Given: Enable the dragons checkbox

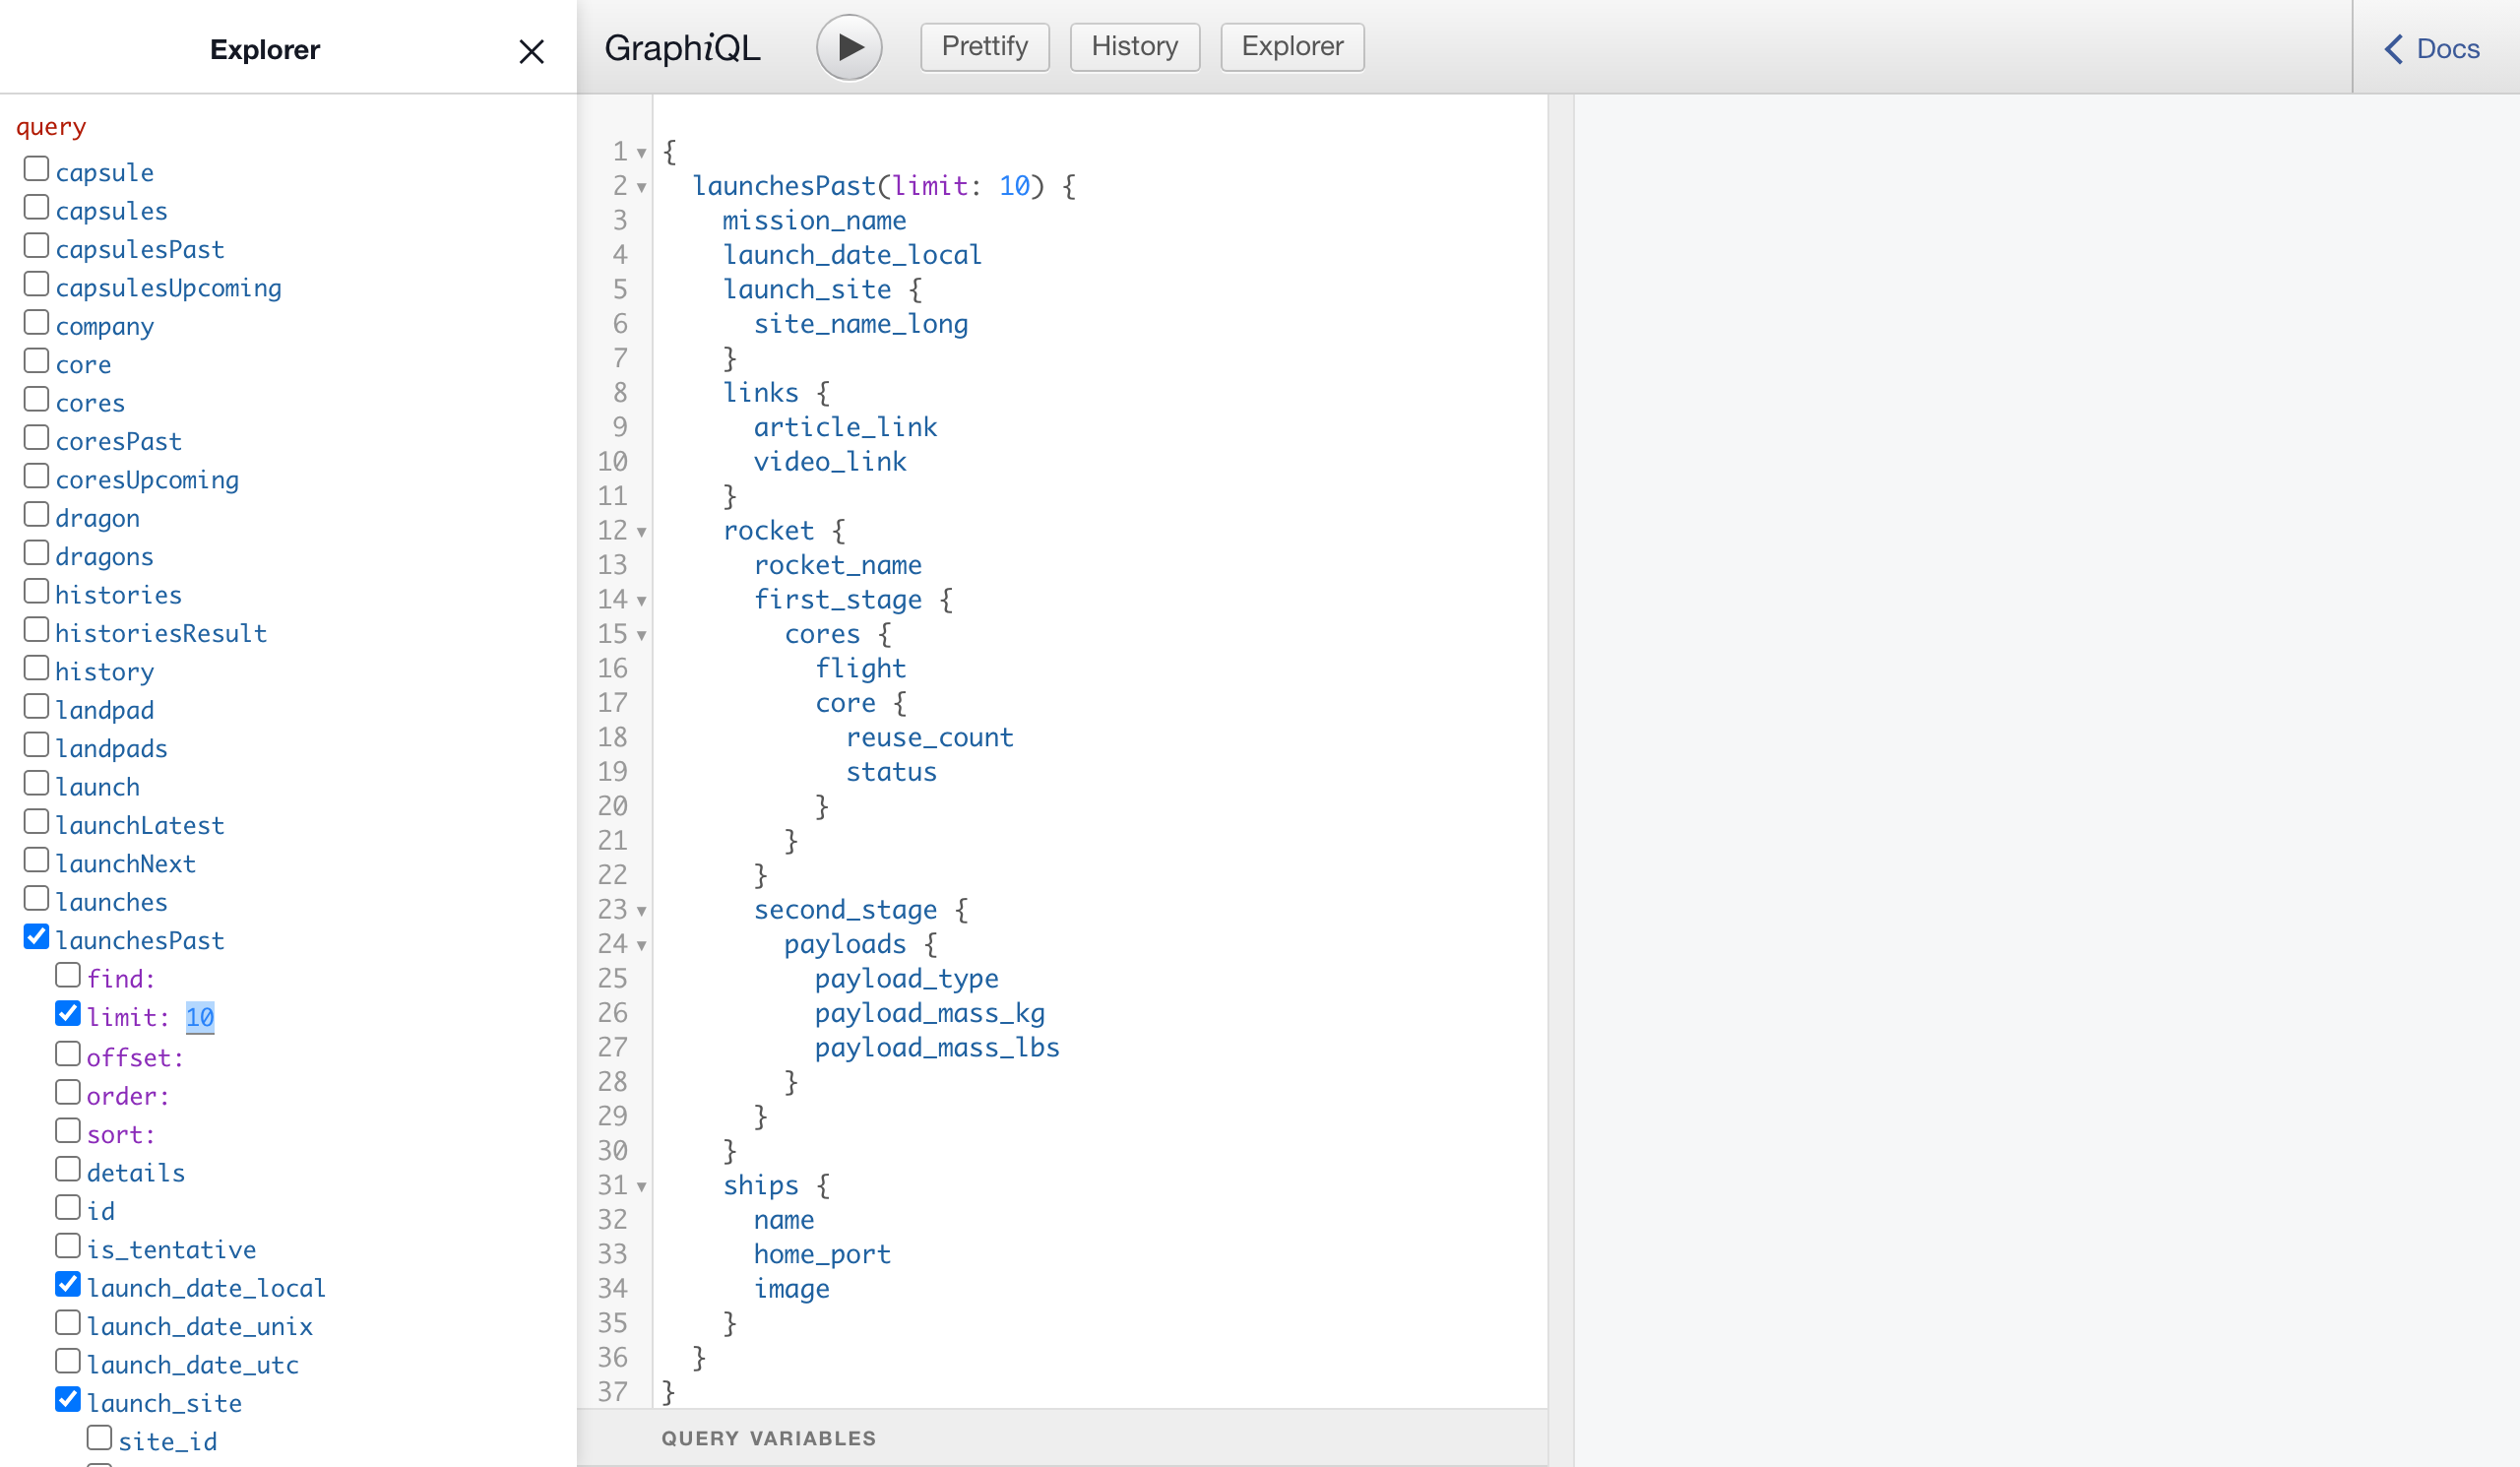Looking at the screenshot, I should 36,552.
